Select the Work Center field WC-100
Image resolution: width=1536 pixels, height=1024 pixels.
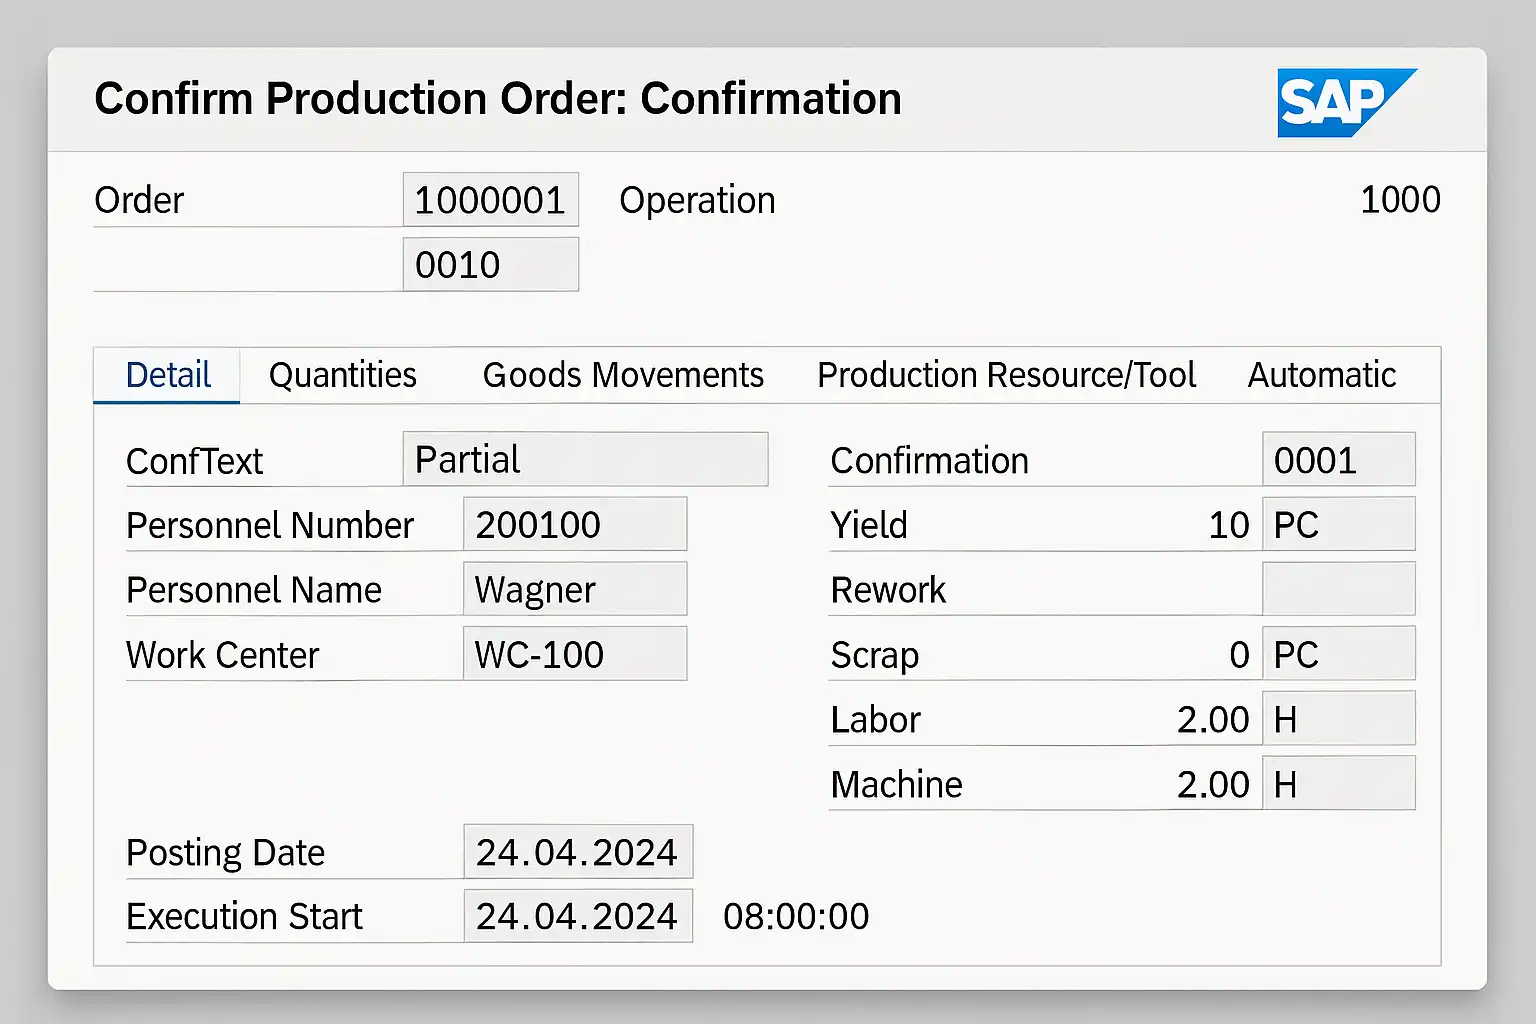click(x=575, y=654)
